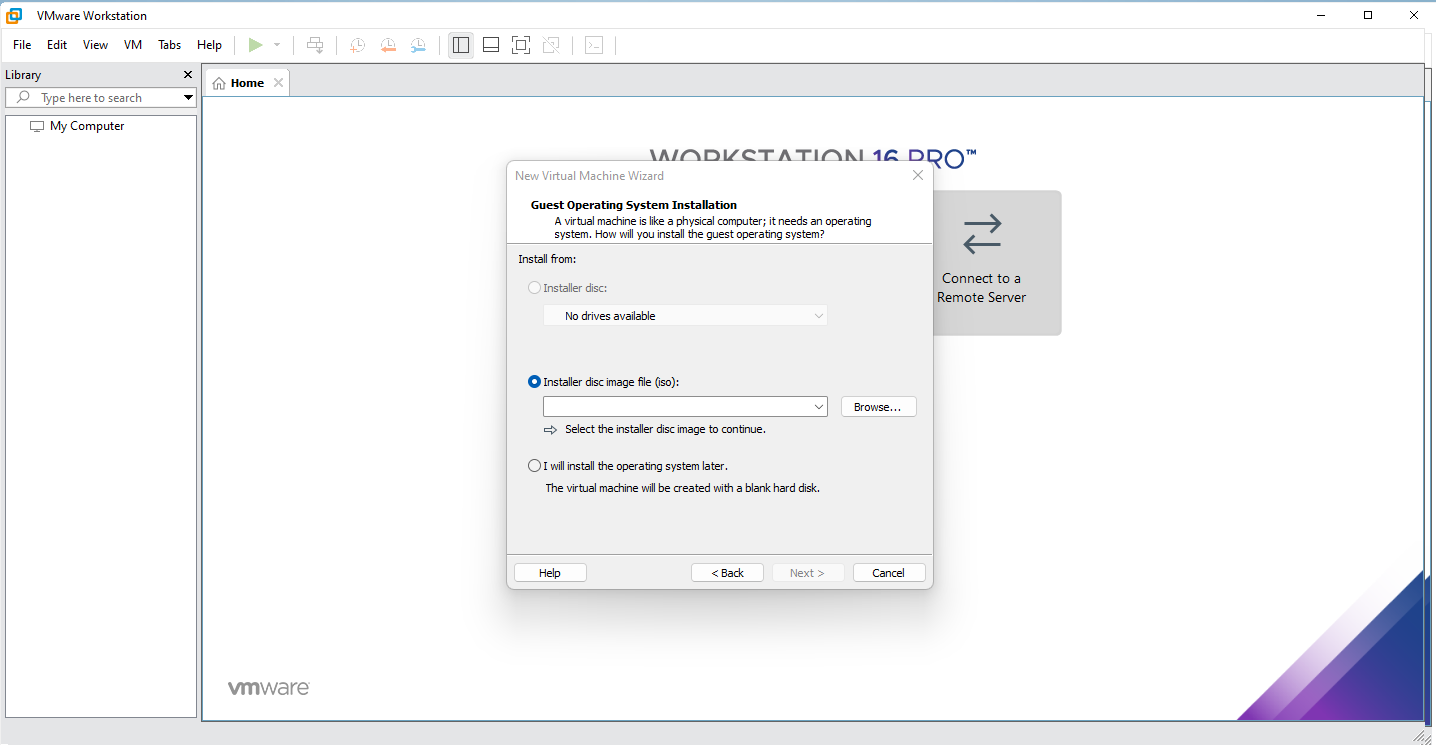Image resolution: width=1436 pixels, height=745 pixels.
Task: Click the < Back button
Action: 728,573
